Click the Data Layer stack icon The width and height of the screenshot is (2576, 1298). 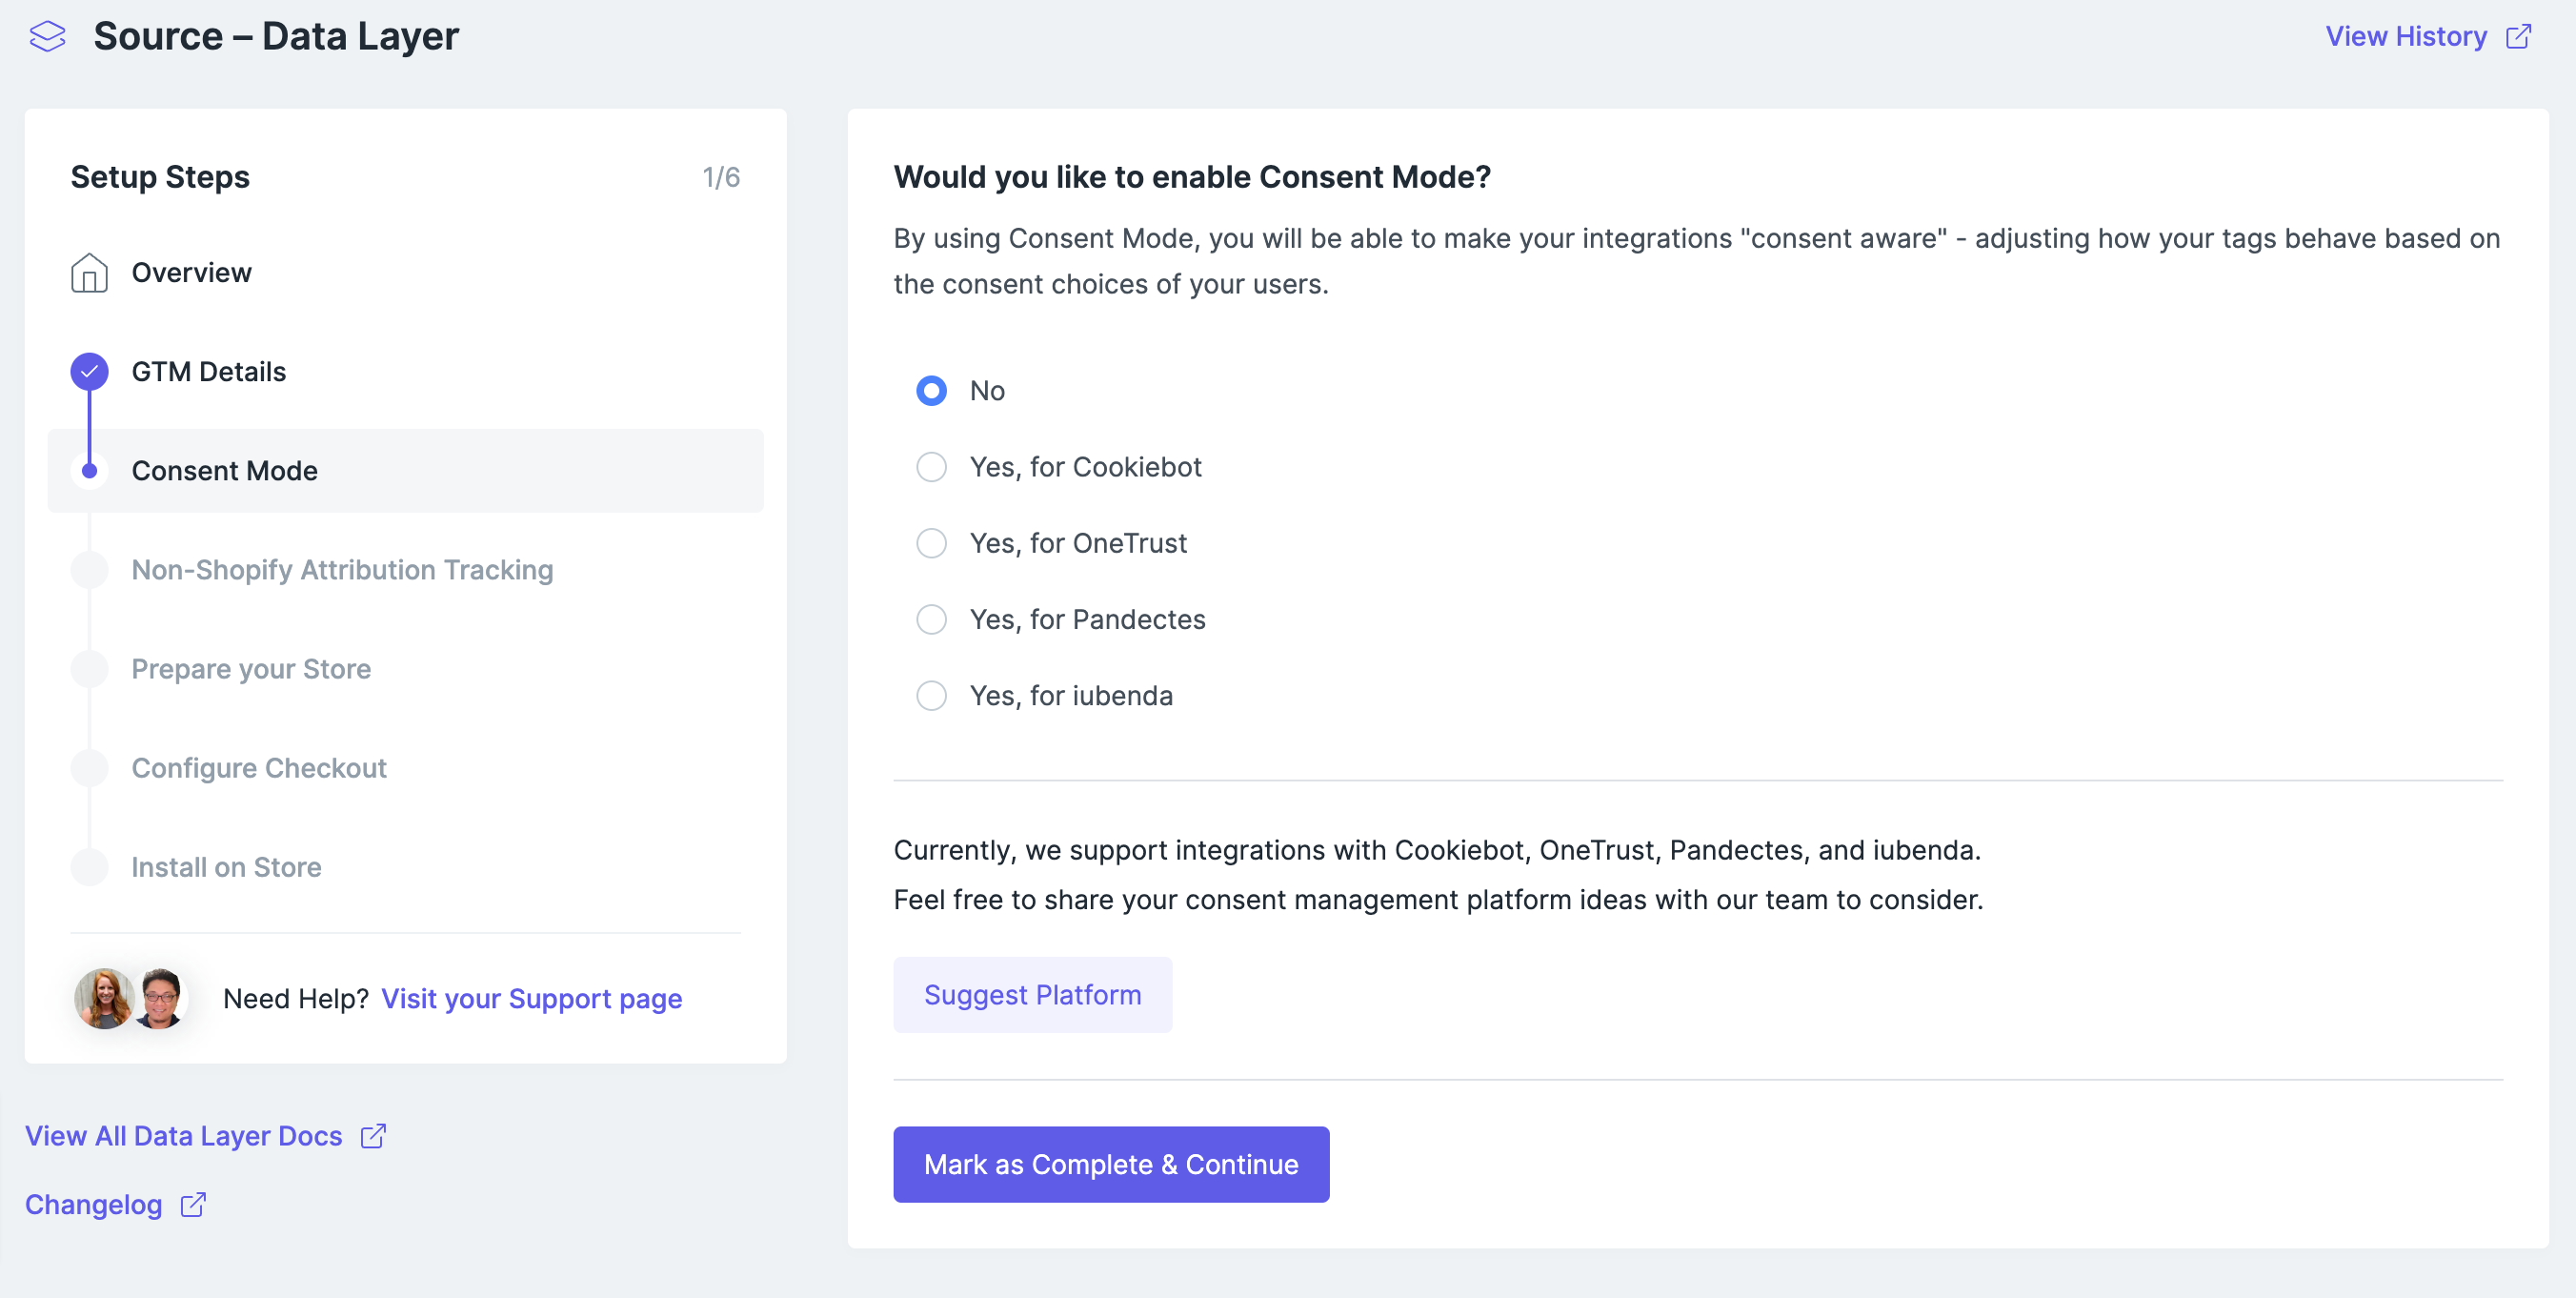click(47, 37)
